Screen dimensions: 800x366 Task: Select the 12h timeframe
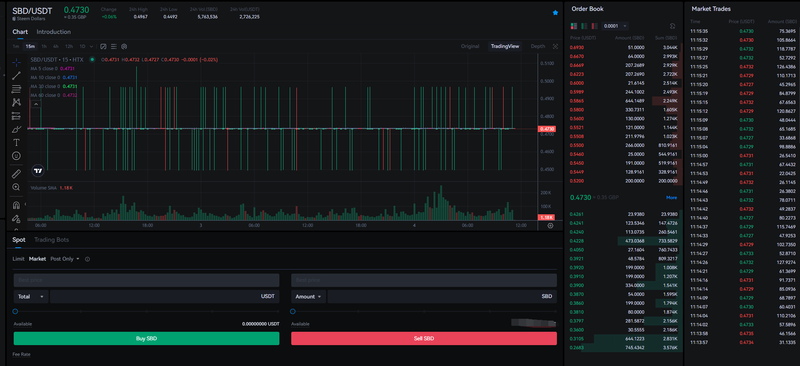pyautogui.click(x=68, y=46)
